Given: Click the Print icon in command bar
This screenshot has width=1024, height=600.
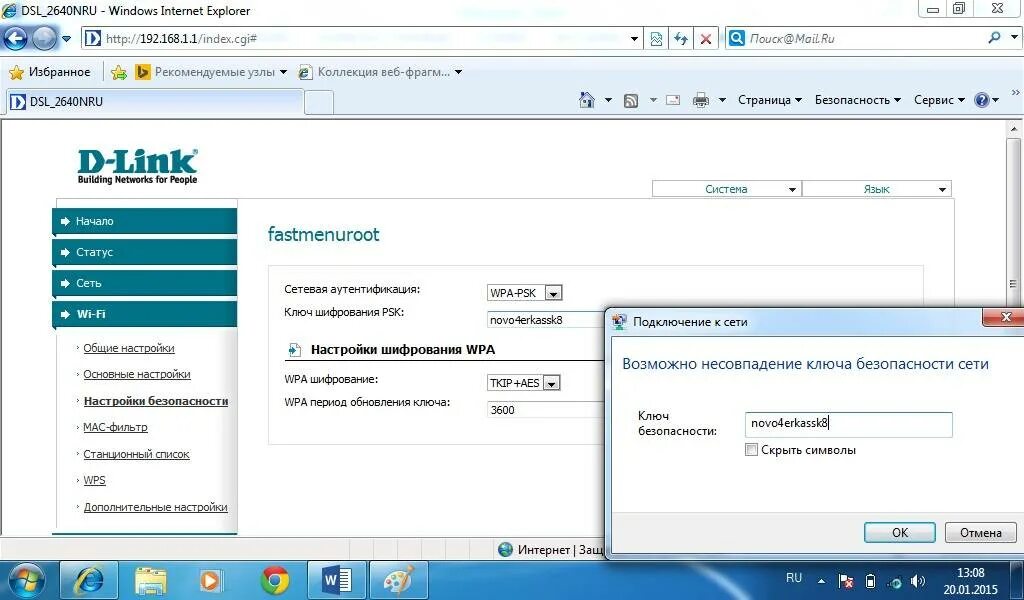Looking at the screenshot, I should pos(701,101).
